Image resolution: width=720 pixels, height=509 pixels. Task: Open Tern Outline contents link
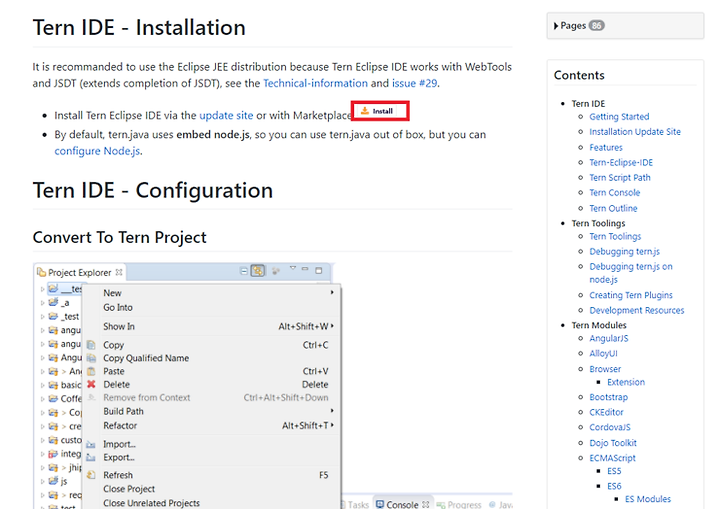[613, 208]
